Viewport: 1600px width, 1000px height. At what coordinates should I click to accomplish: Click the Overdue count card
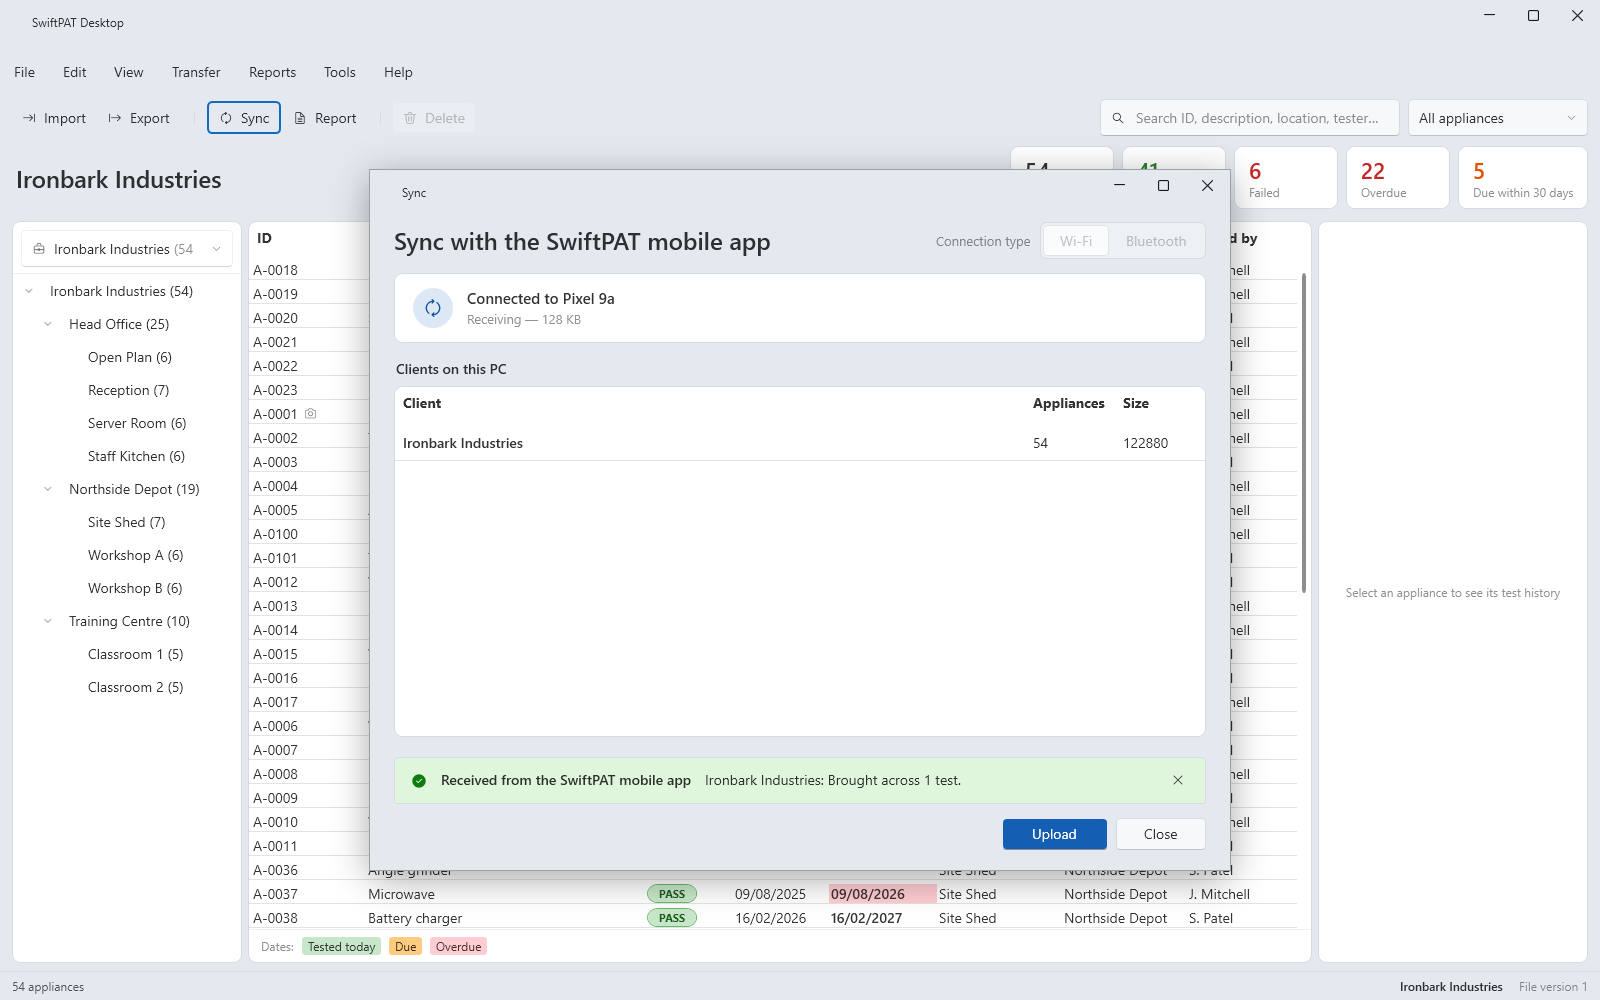(x=1398, y=178)
